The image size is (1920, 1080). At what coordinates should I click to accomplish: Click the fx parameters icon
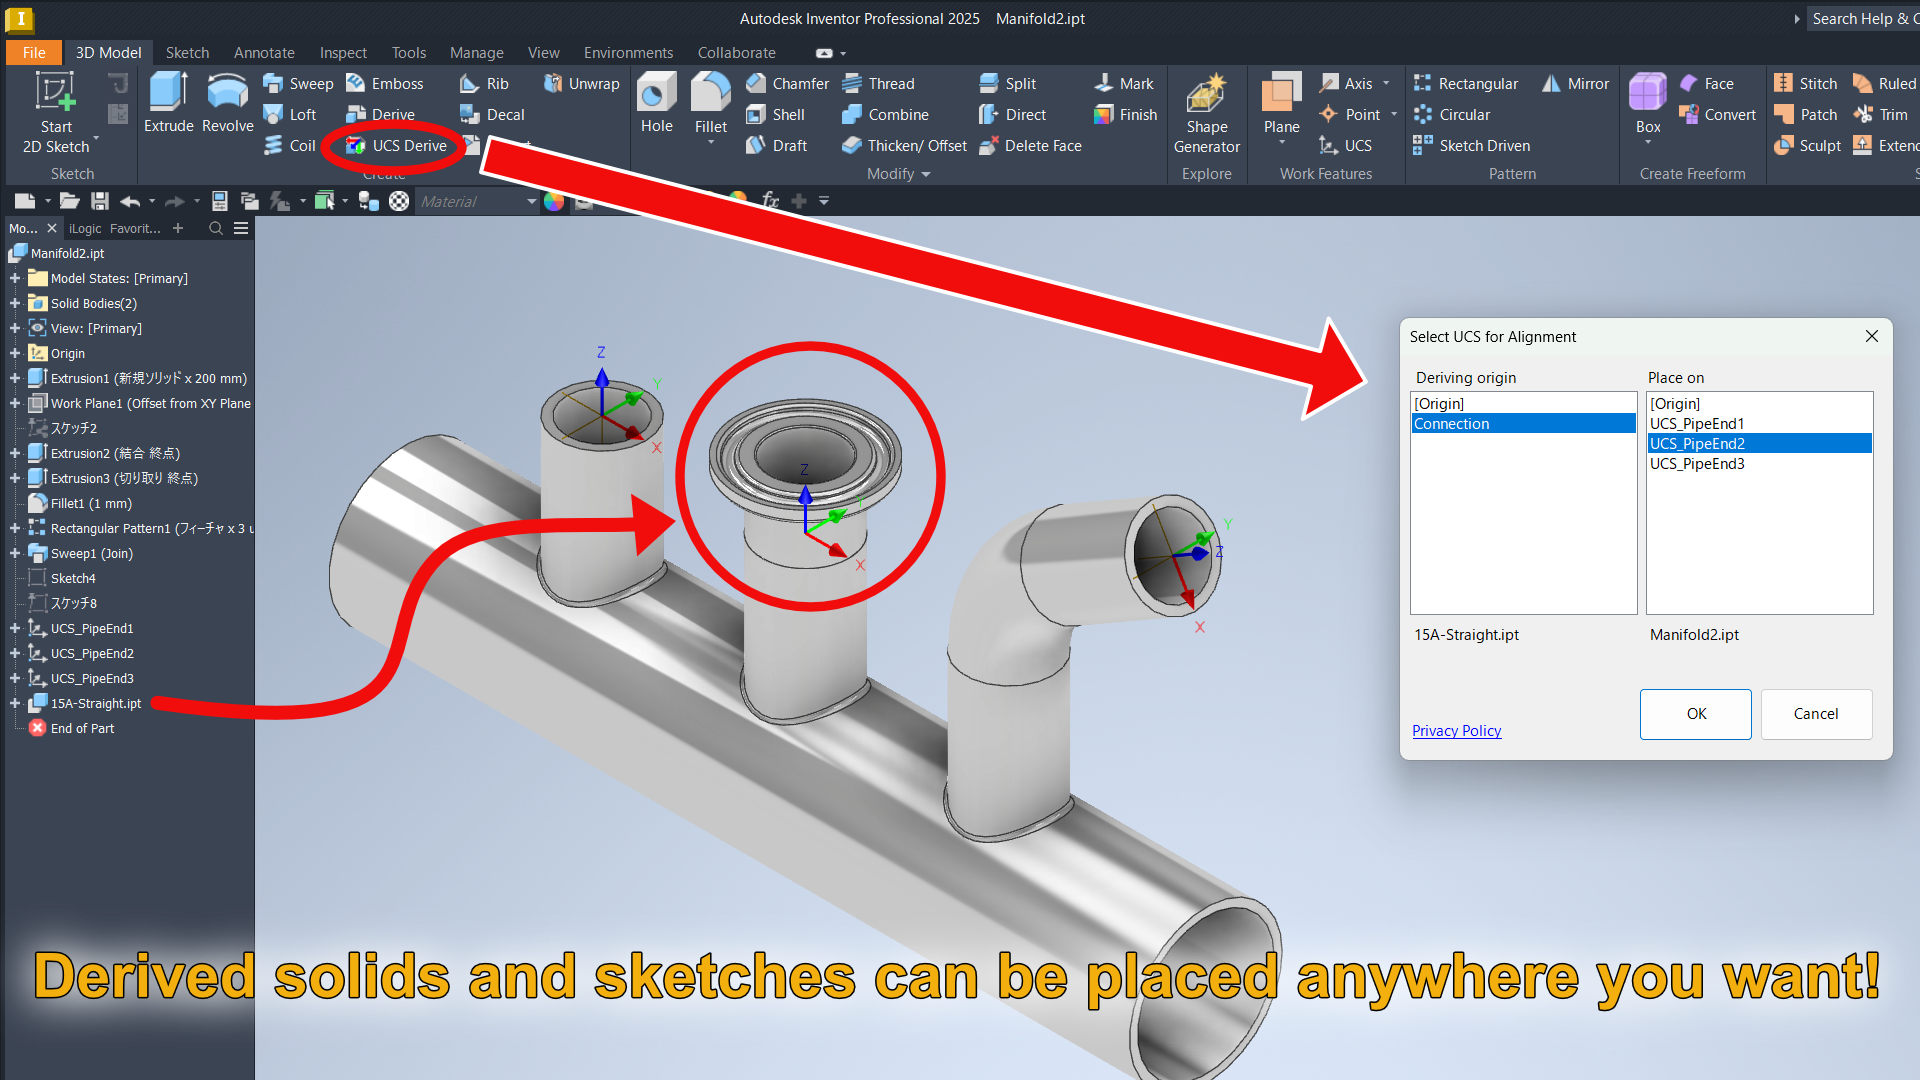point(770,201)
